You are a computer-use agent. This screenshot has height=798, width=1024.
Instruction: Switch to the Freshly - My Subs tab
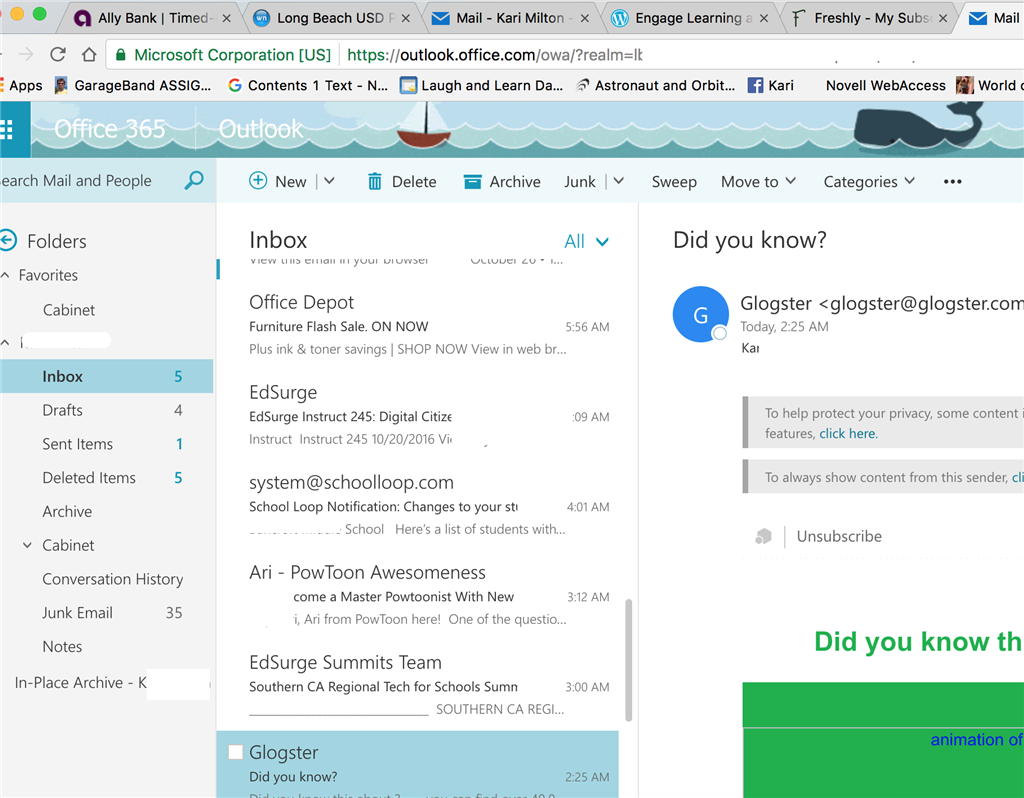(x=867, y=18)
